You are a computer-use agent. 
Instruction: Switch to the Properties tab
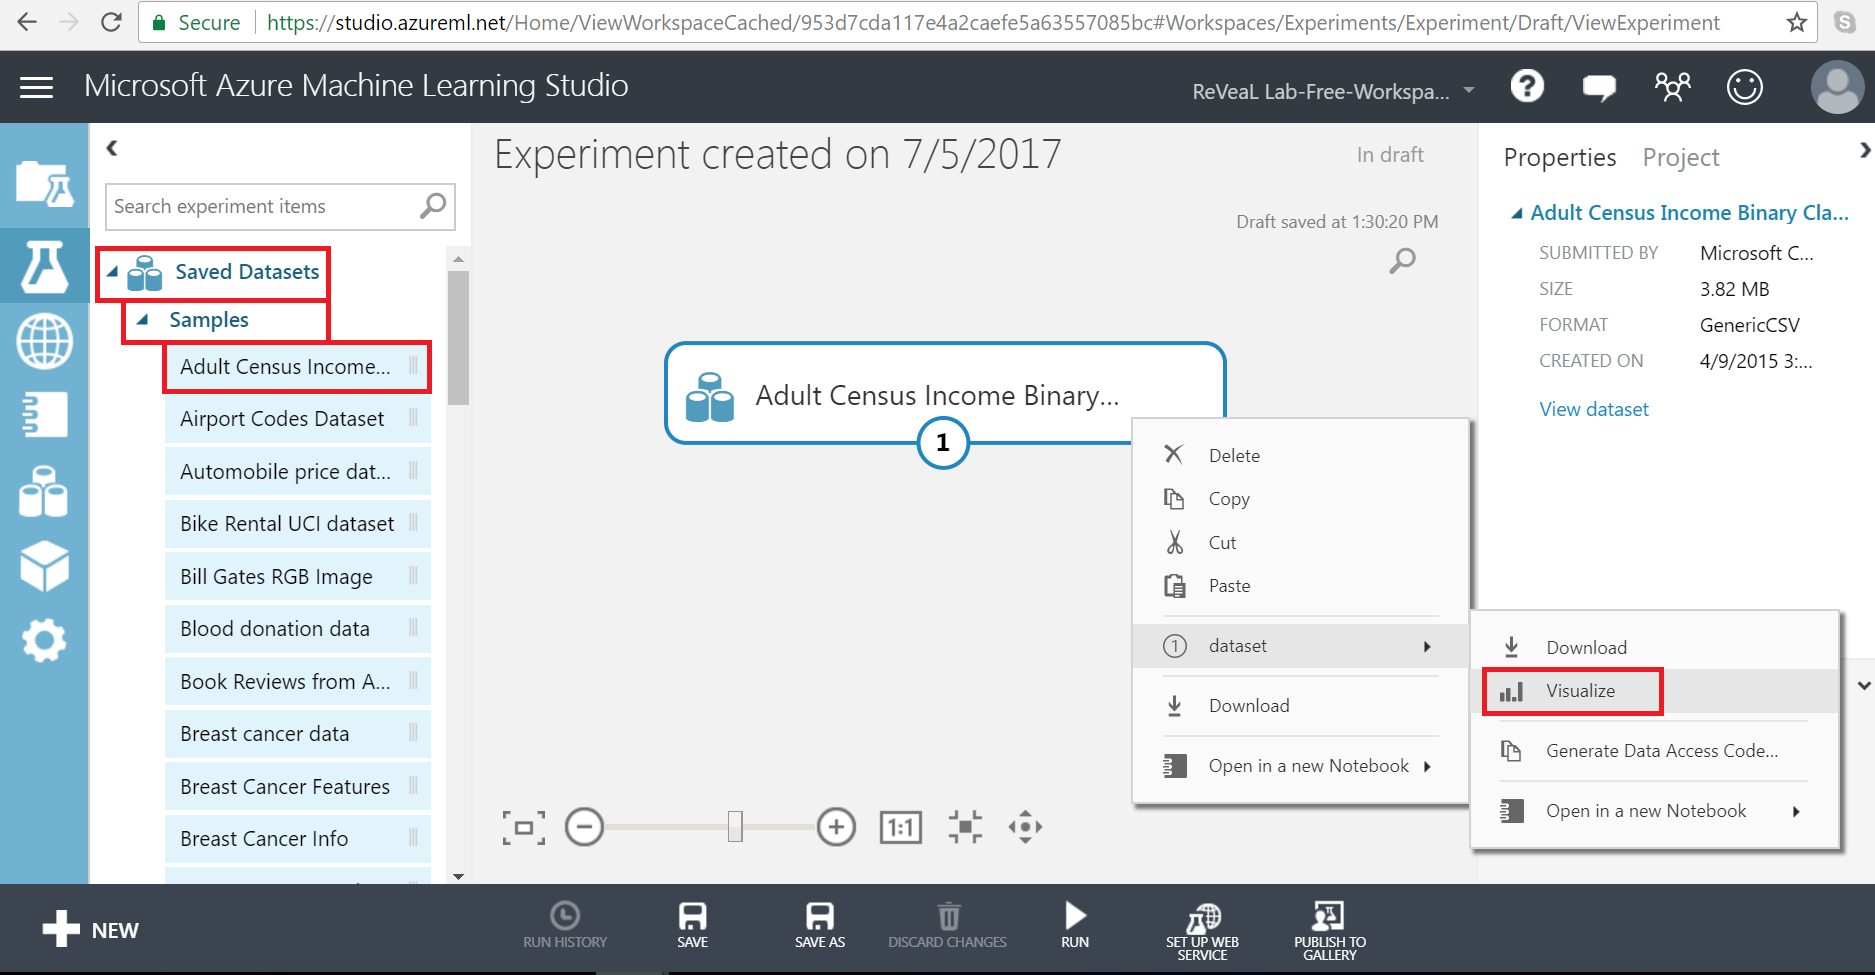click(1559, 157)
